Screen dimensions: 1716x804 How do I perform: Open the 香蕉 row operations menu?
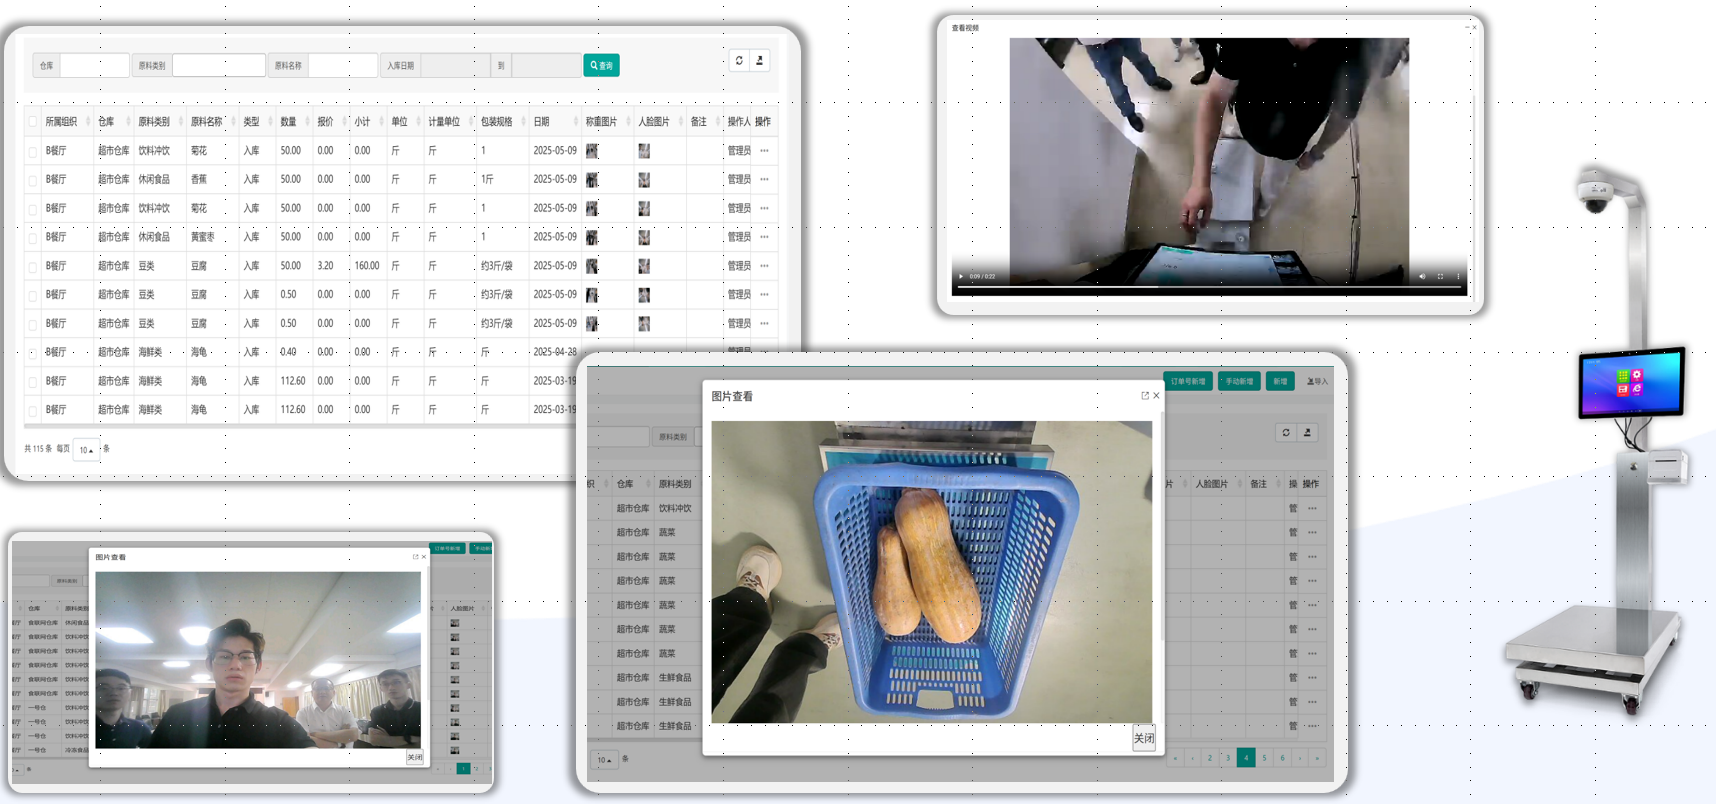764,180
